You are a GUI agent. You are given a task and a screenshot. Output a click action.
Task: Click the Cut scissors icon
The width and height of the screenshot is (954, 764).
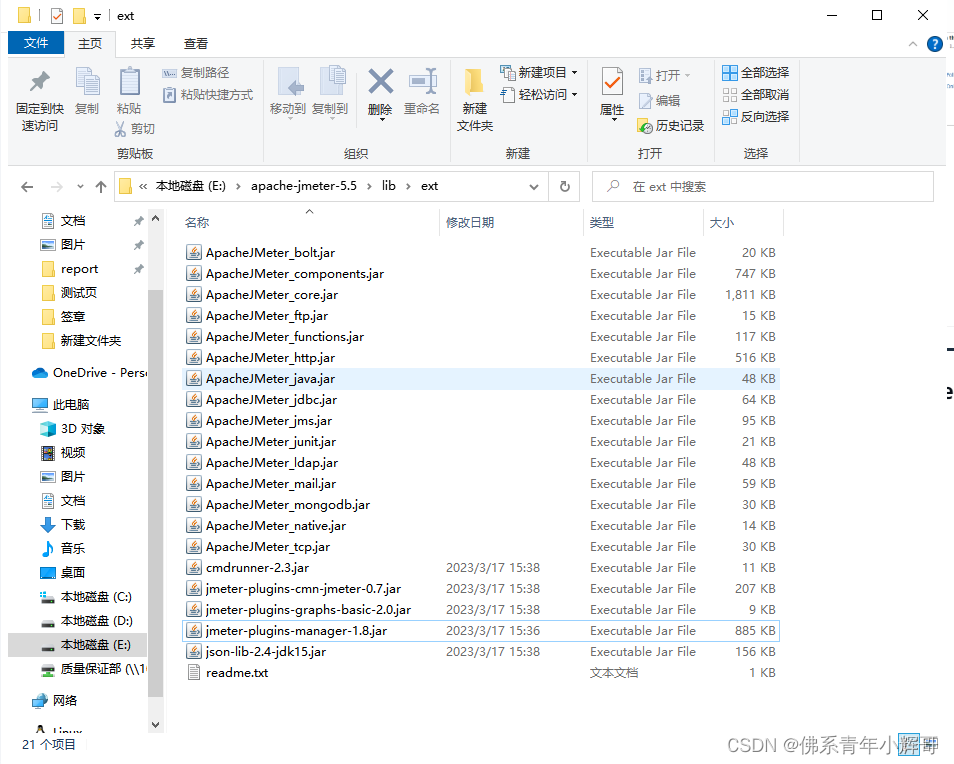(x=120, y=128)
